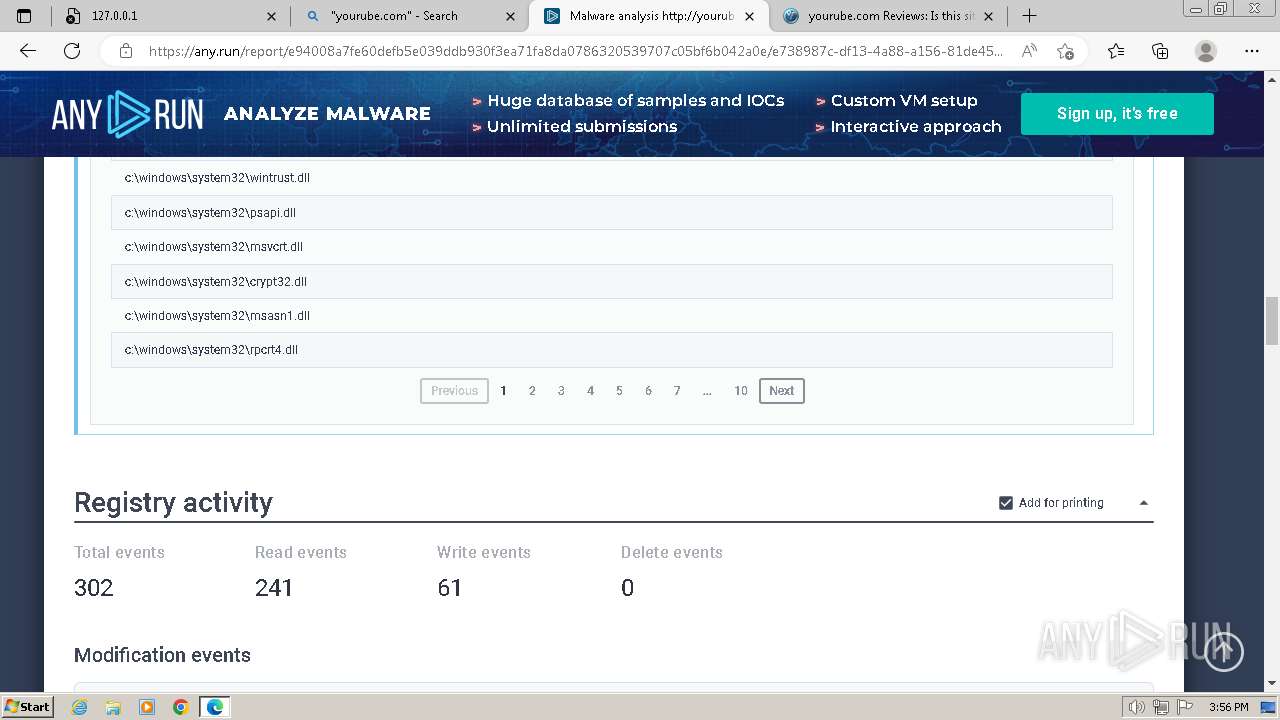Select the msasn1.dll row

(611, 315)
